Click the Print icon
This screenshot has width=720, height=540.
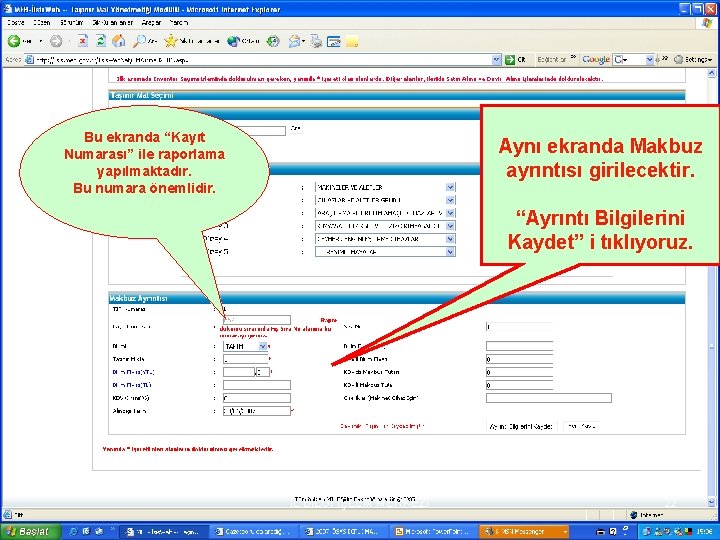pos(316,41)
